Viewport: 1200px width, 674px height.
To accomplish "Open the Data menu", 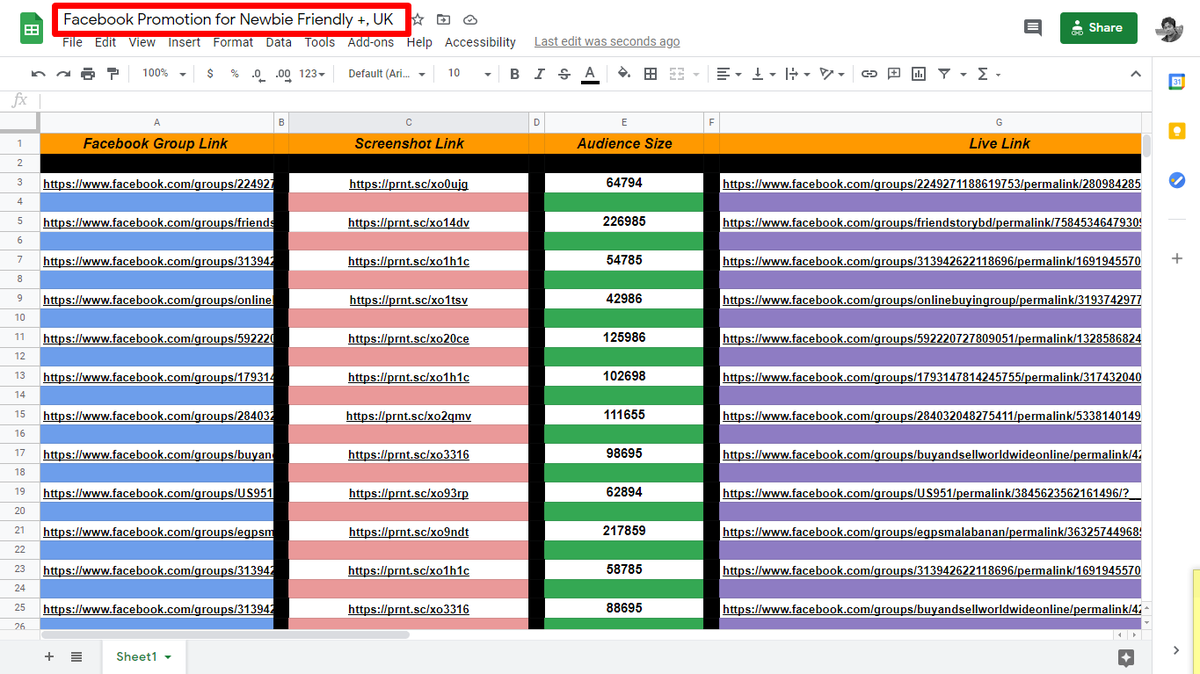I will [279, 42].
